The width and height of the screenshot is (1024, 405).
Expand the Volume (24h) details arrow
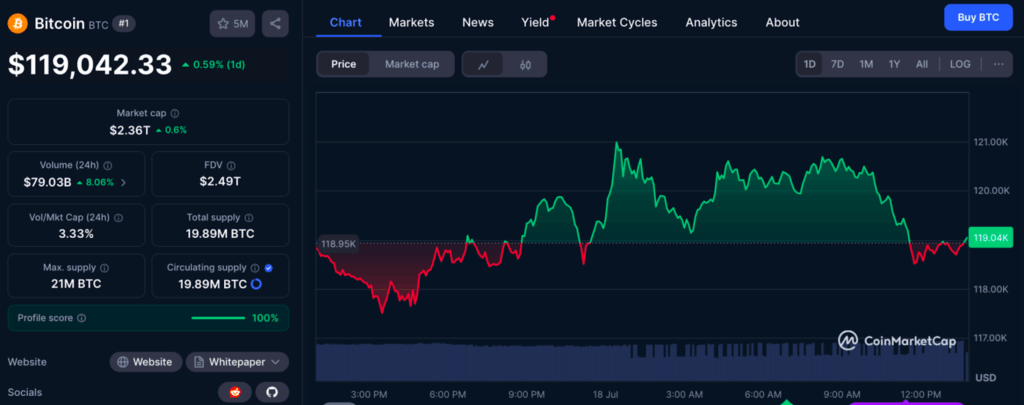[124, 182]
